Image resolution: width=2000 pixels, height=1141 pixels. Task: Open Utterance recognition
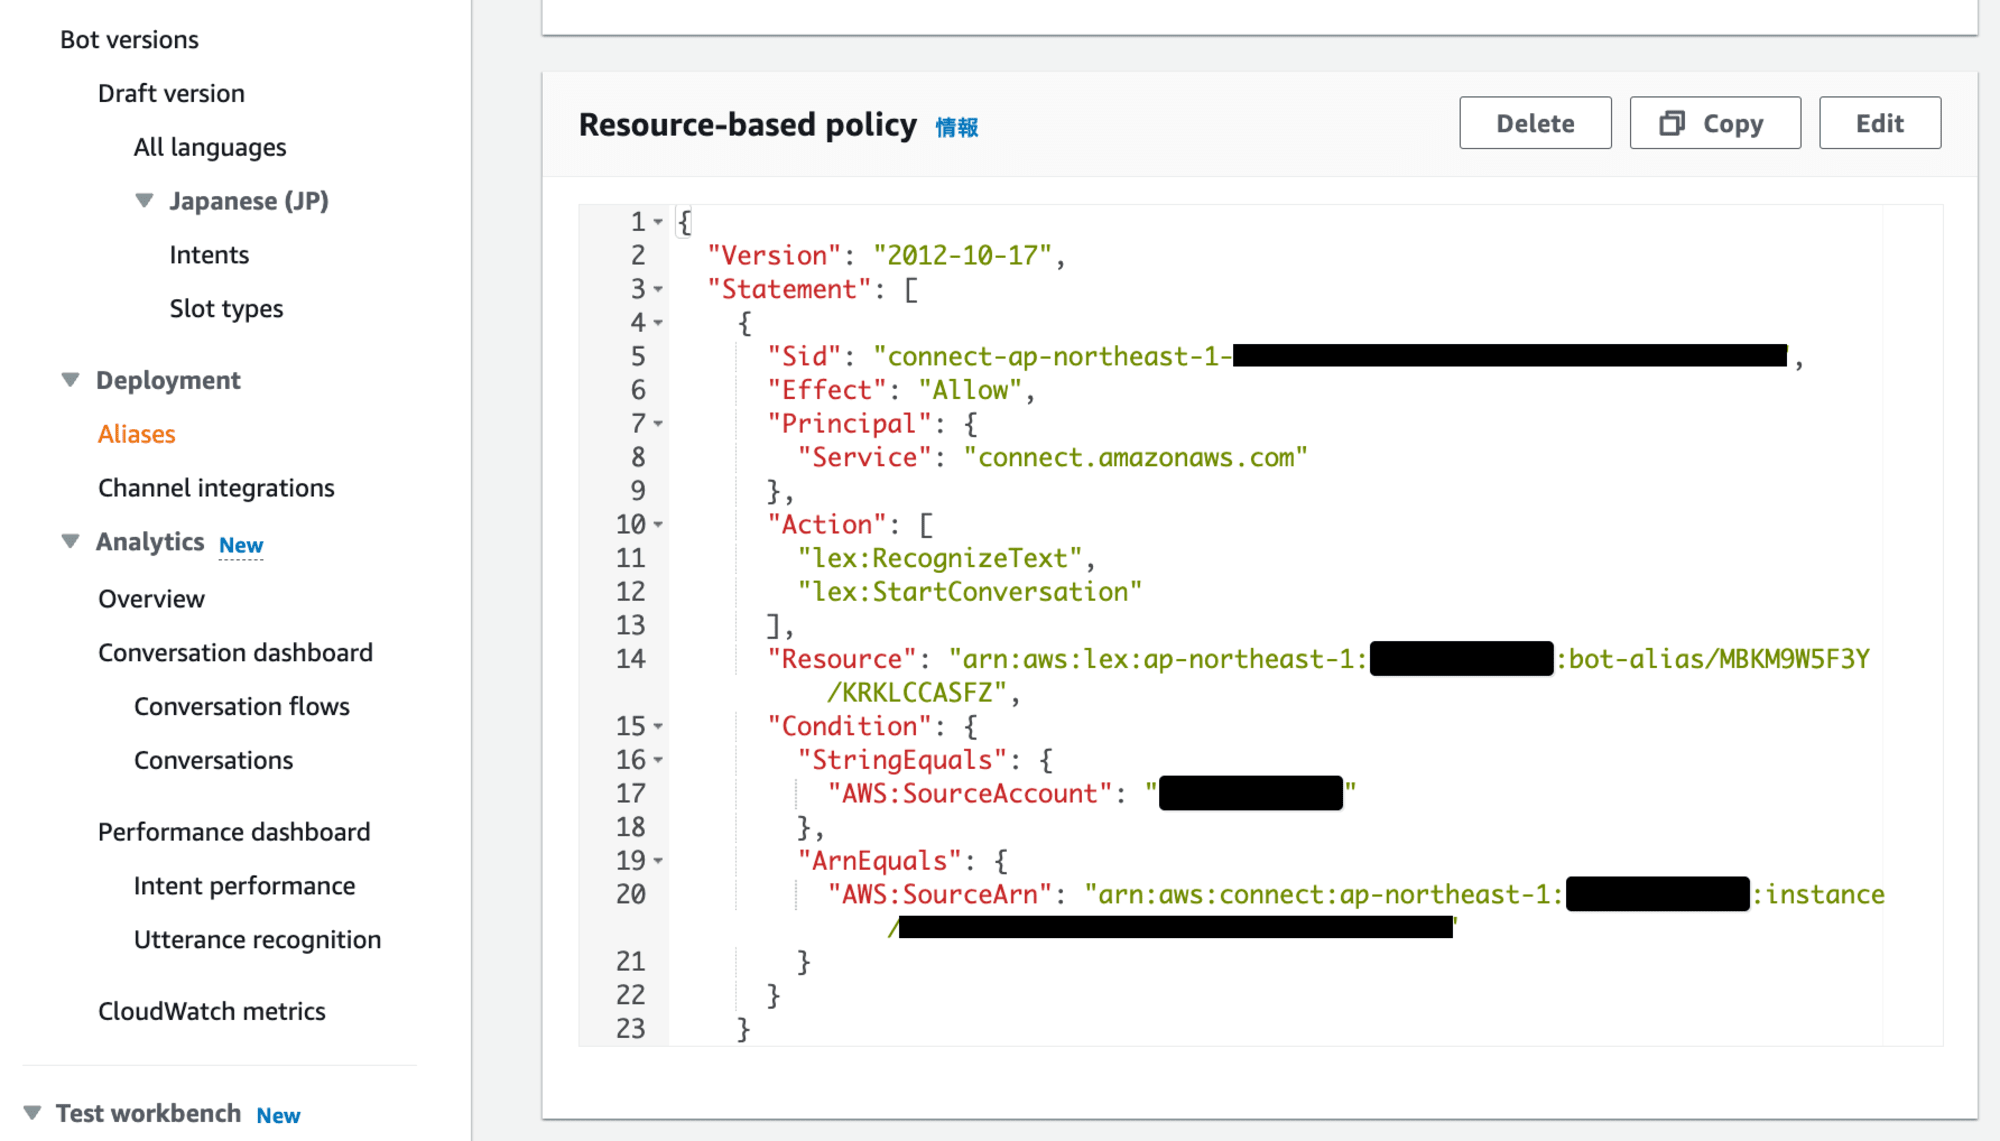[x=257, y=940]
